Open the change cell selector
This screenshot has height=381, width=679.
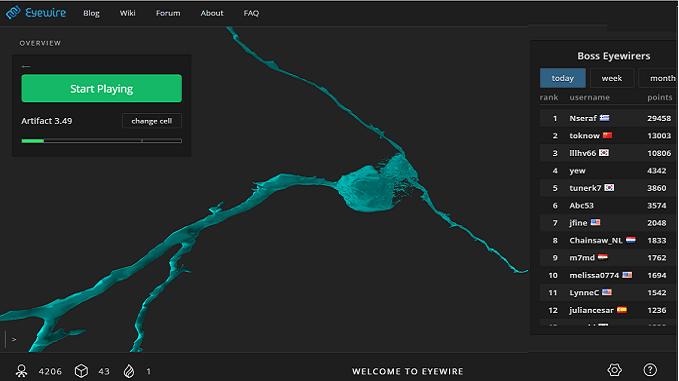(152, 121)
